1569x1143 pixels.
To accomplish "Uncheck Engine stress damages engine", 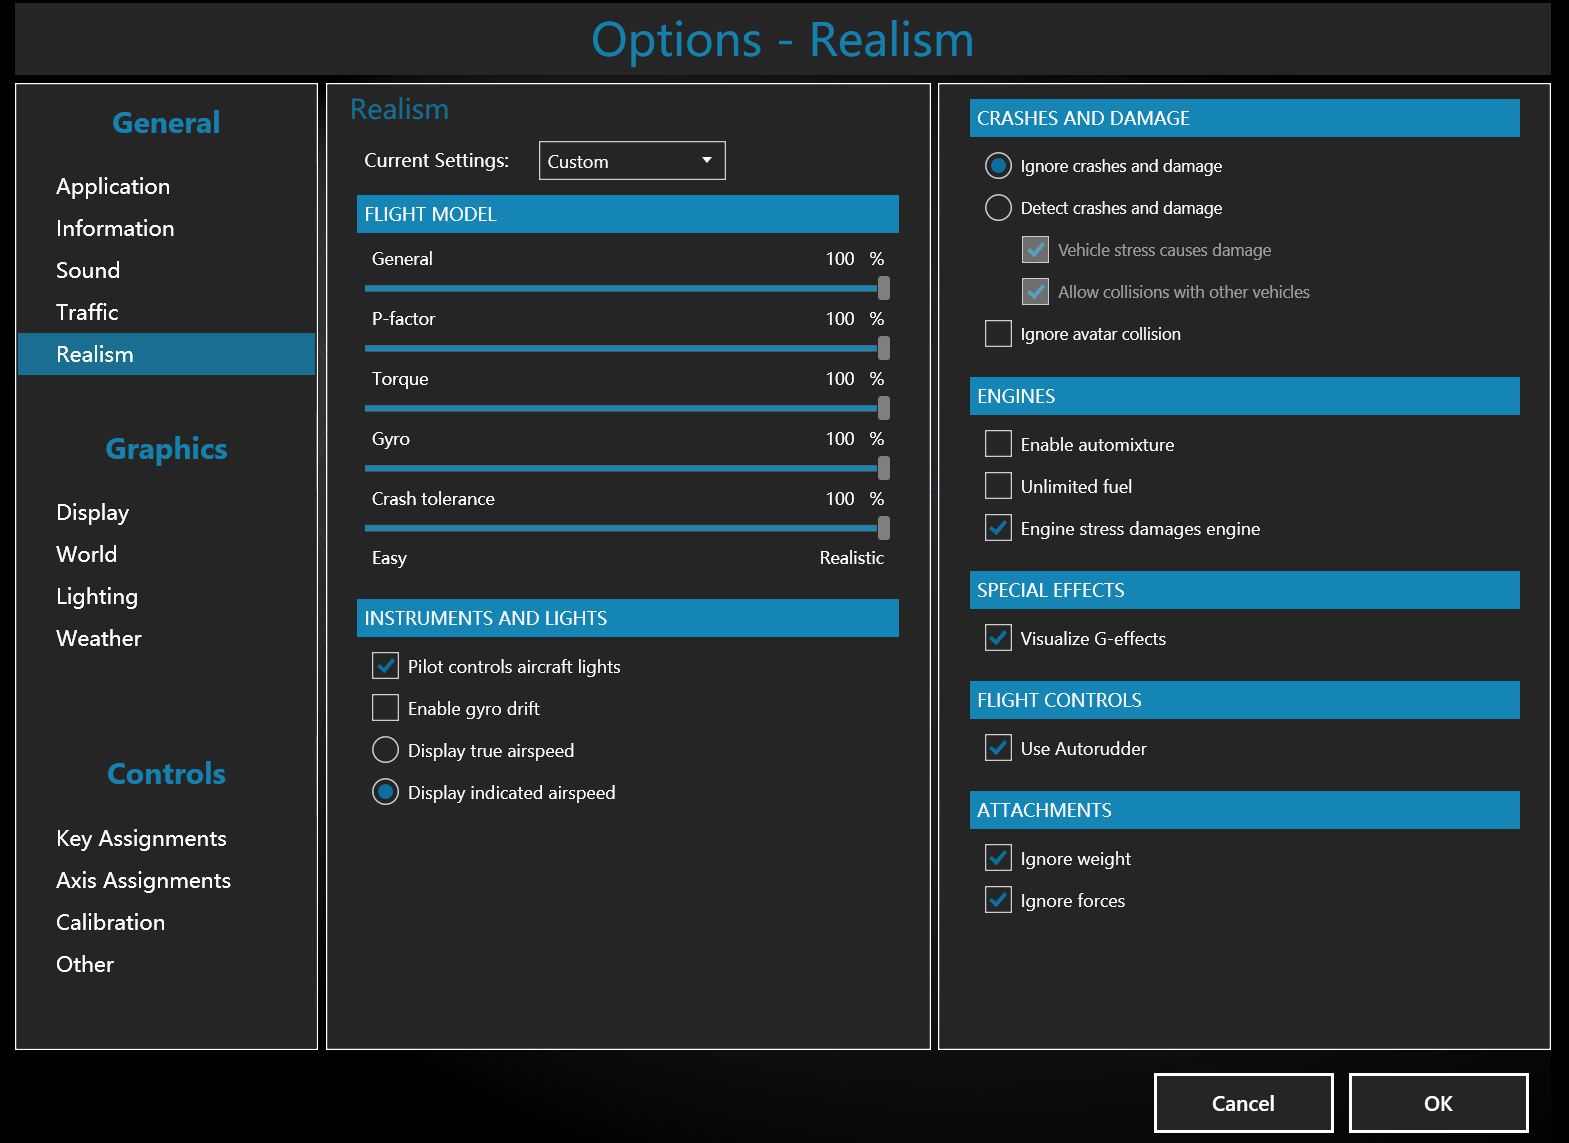I will 998,528.
